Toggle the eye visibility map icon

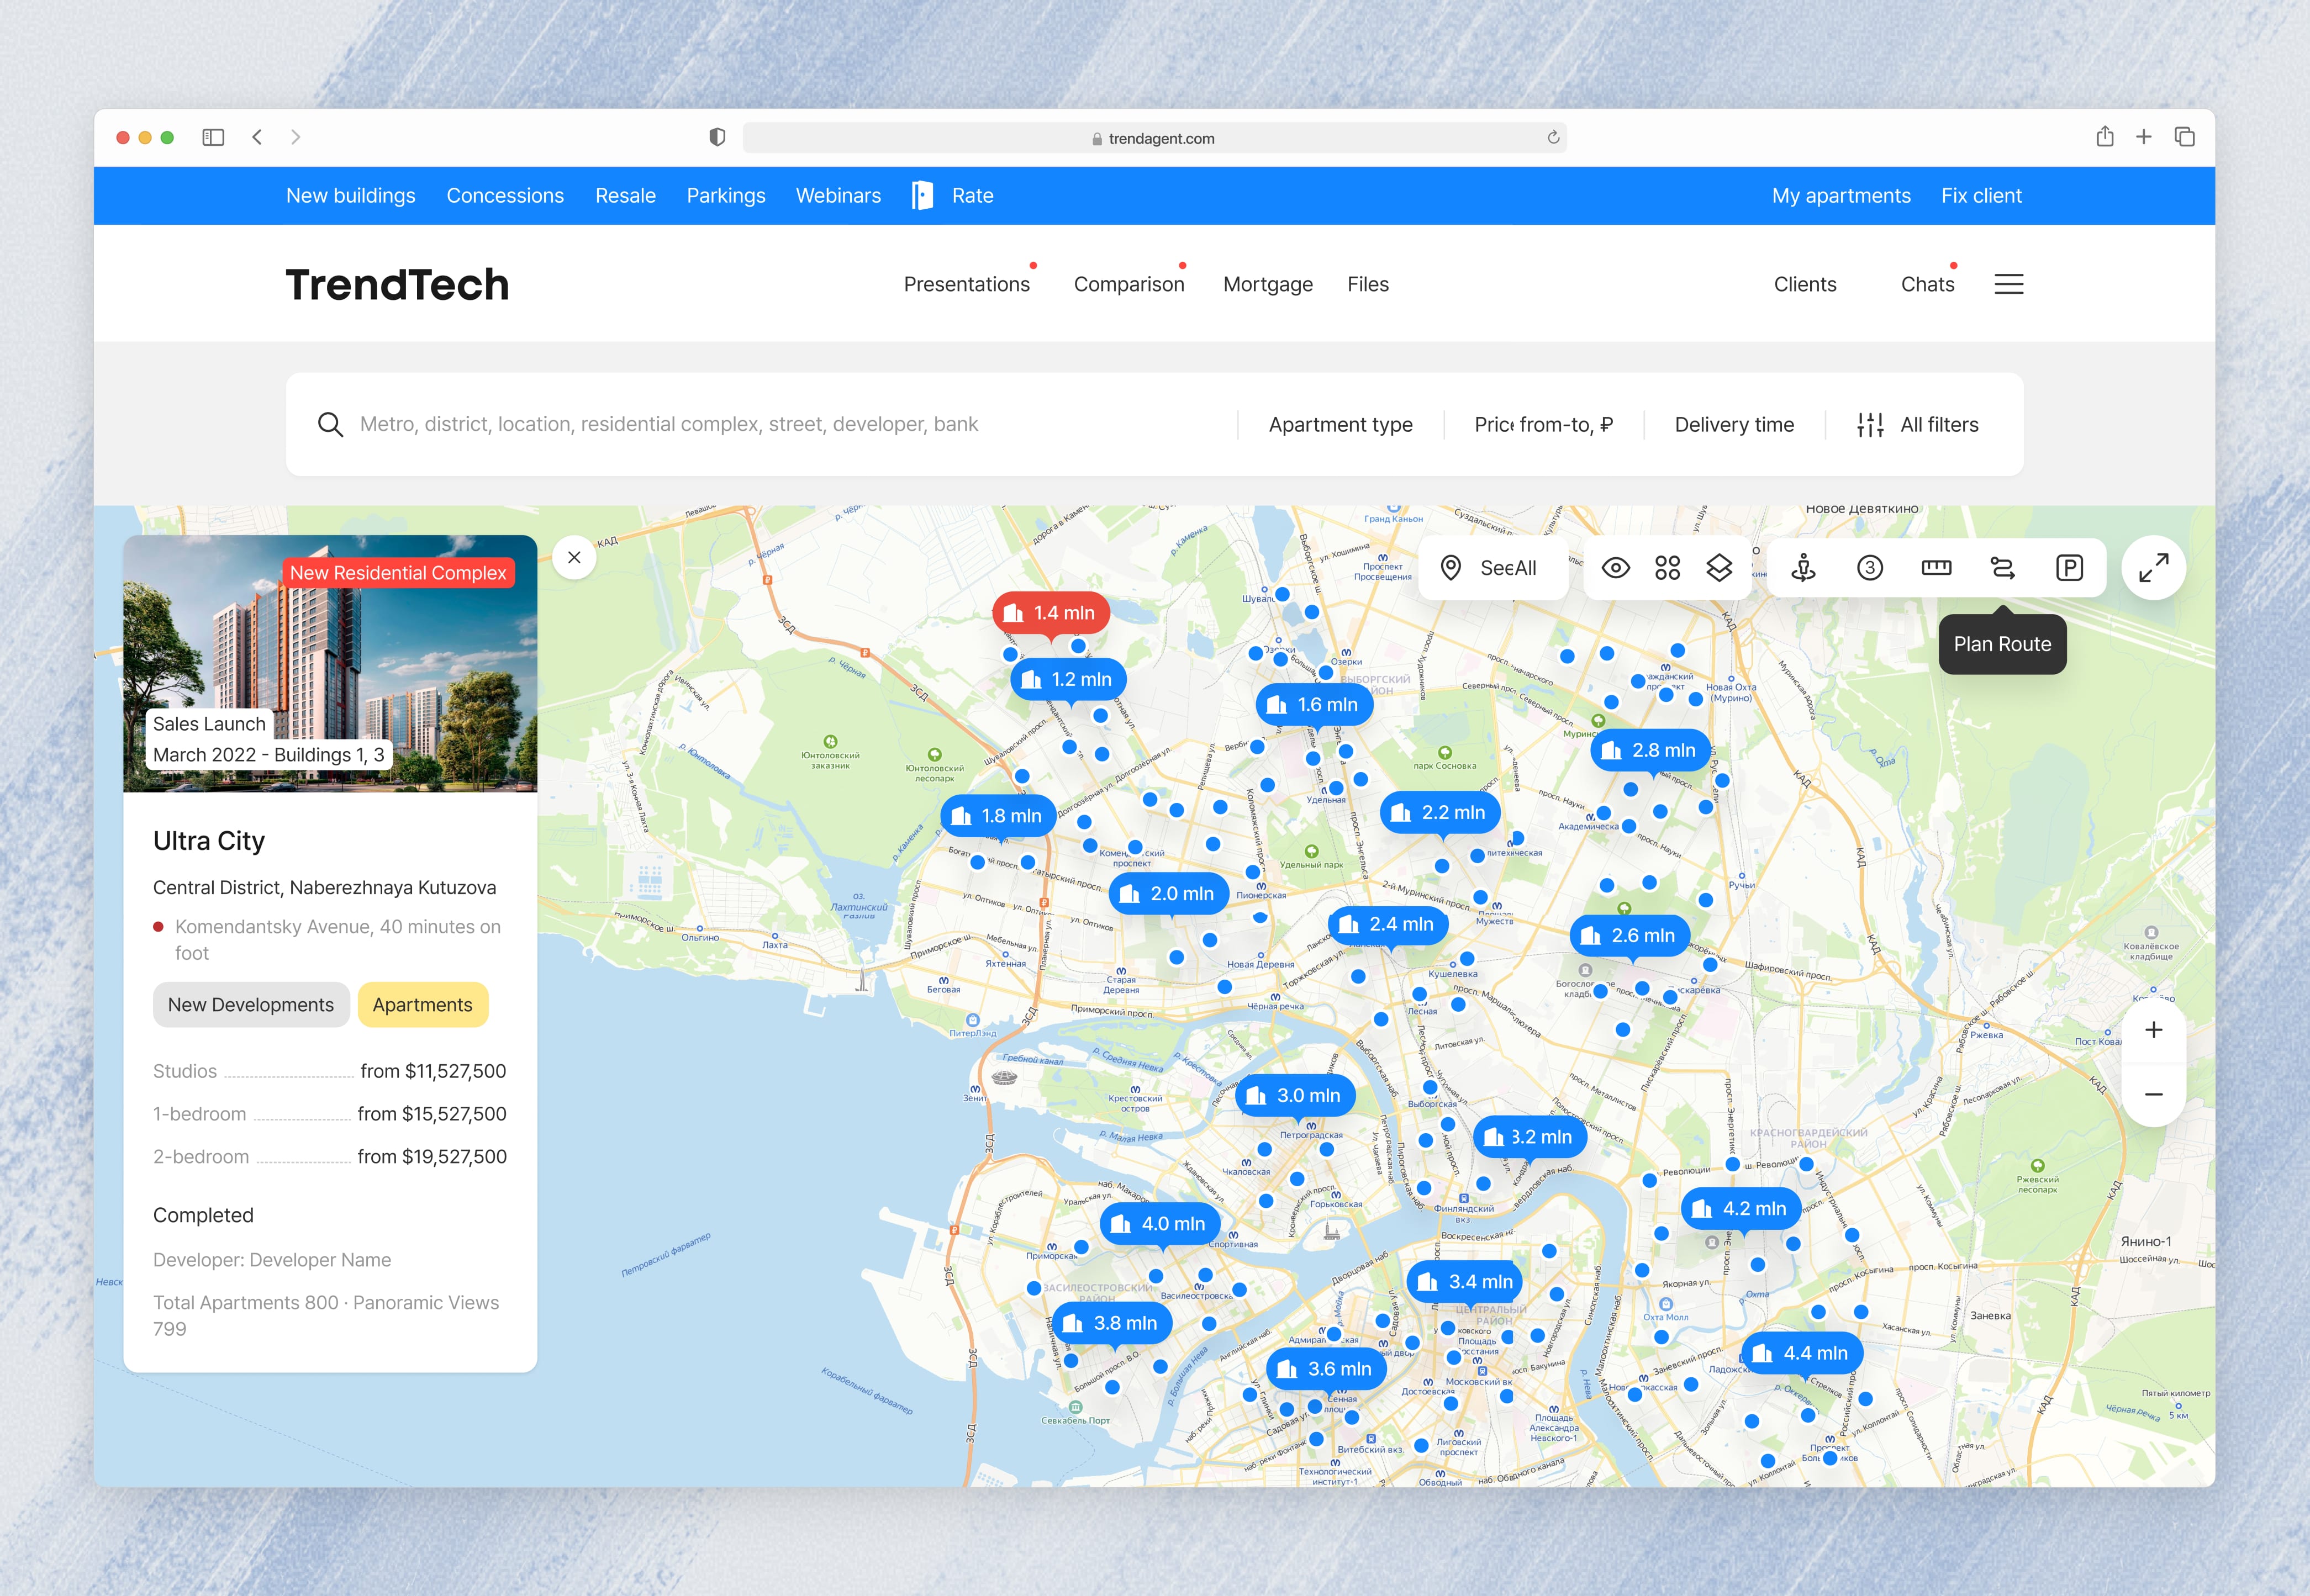pos(1615,568)
